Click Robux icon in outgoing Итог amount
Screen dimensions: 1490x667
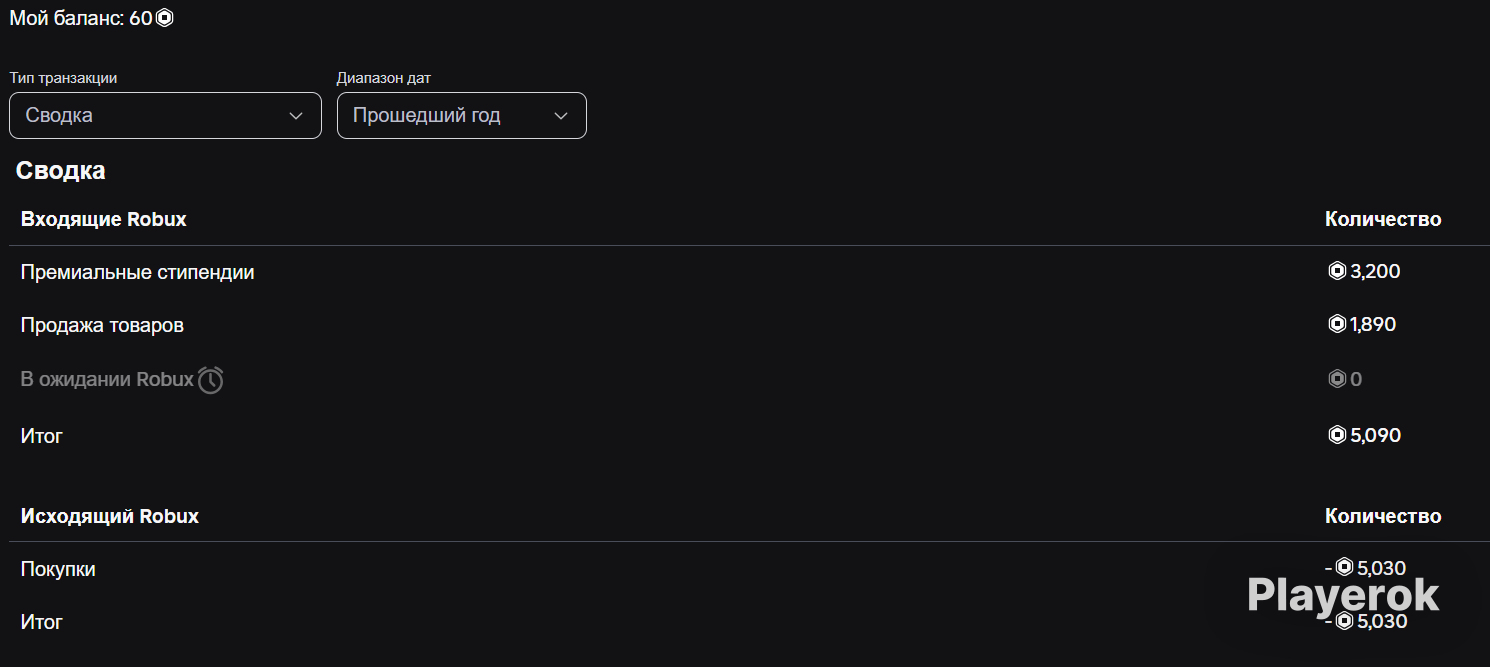click(1344, 621)
